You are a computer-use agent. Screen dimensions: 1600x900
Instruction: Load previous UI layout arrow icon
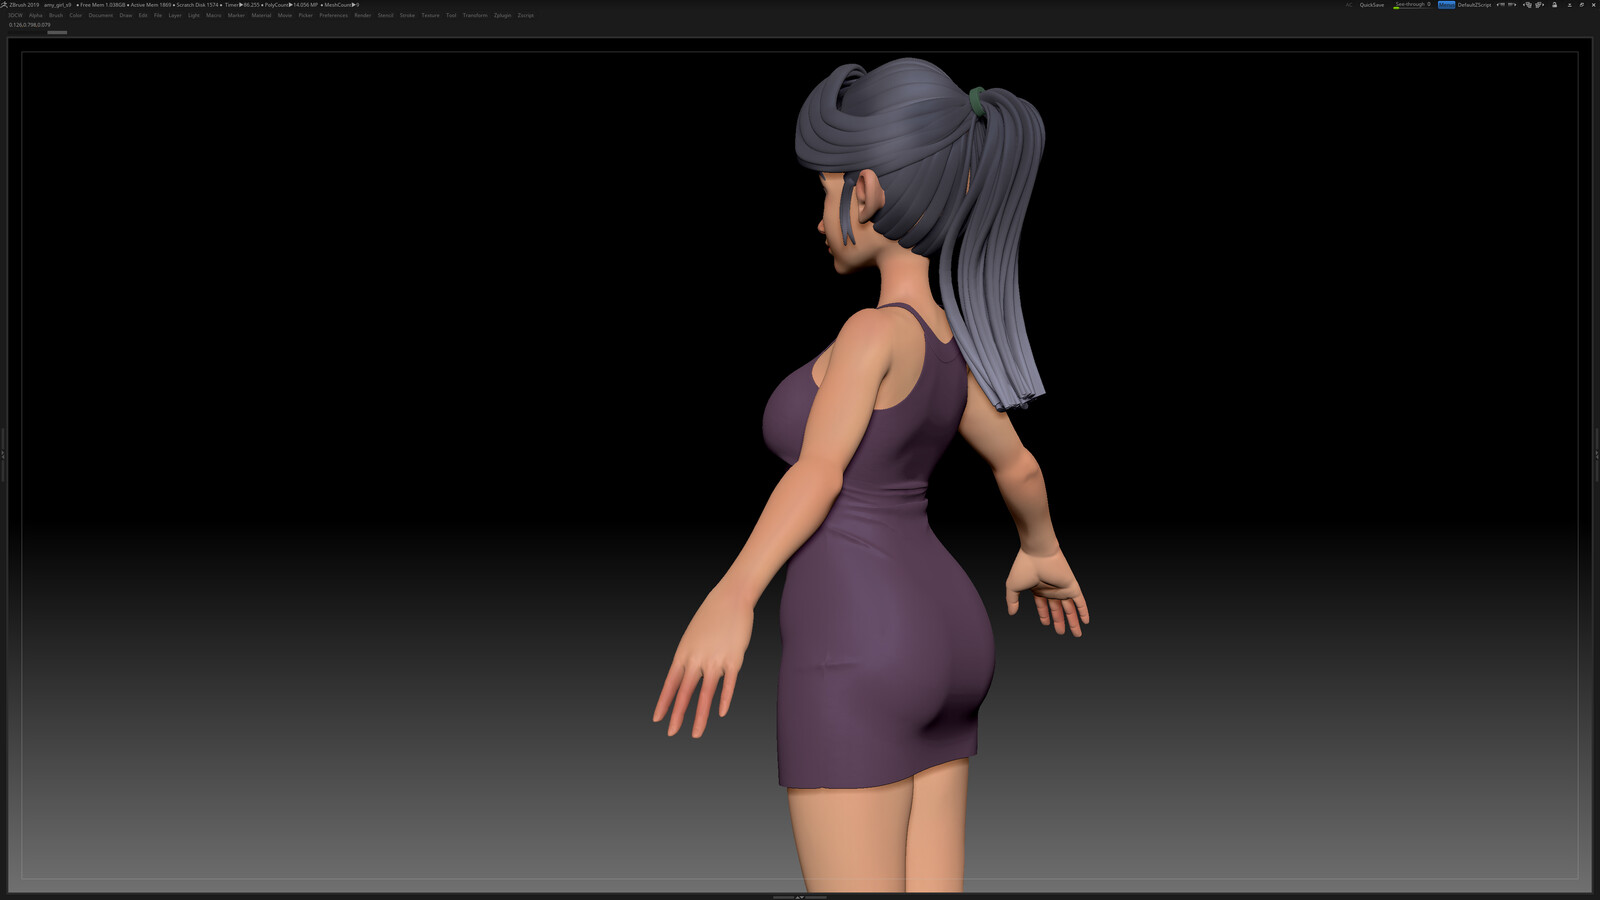tap(1500, 5)
